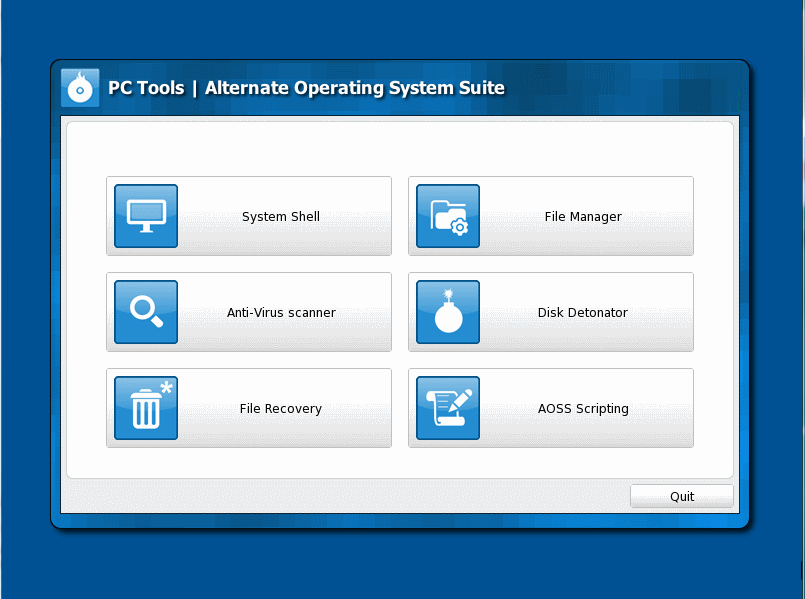
Task: Click the window title text 'Alternate Operating System Suite'
Action: [355, 88]
